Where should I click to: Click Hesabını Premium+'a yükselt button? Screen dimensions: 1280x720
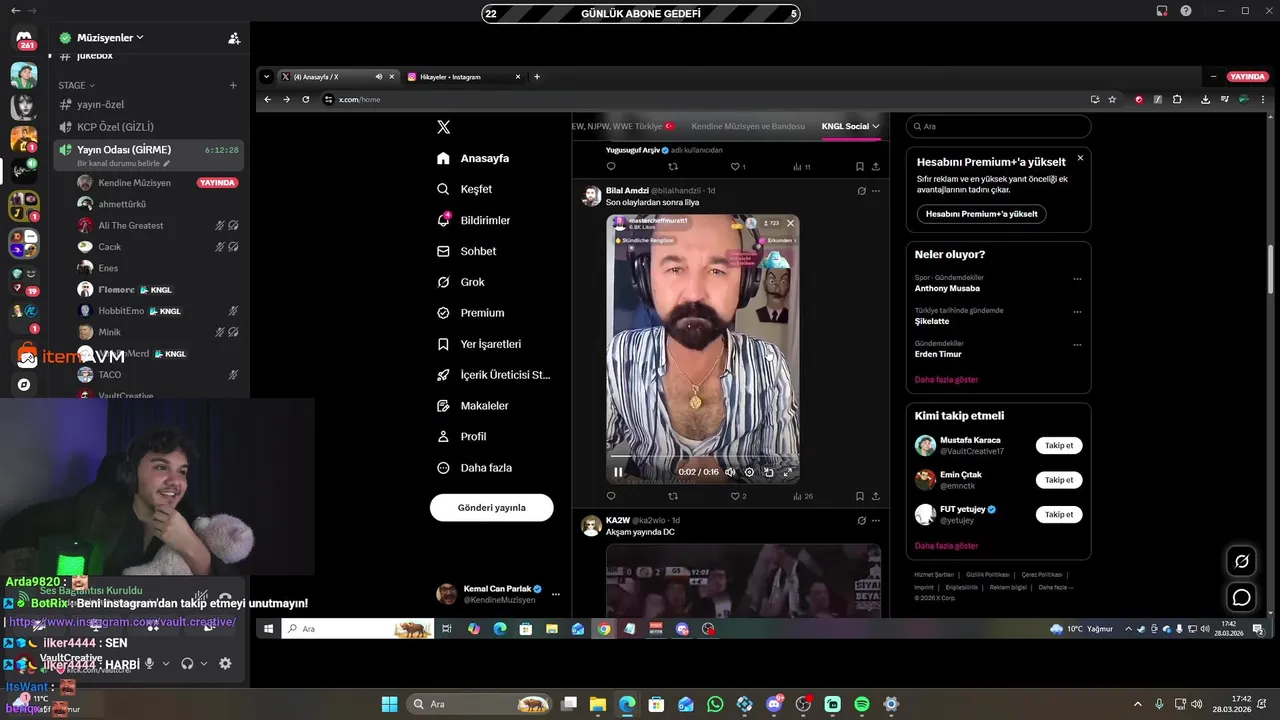[981, 214]
